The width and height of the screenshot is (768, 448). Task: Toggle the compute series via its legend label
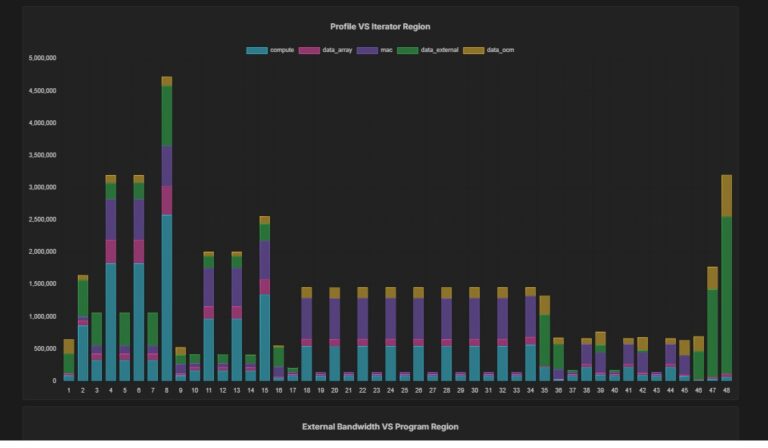pyautogui.click(x=281, y=50)
